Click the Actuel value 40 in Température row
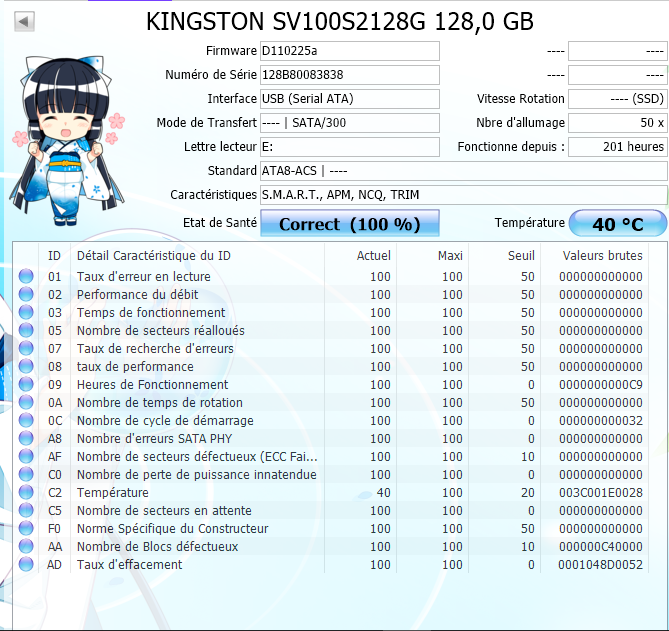Image resolution: width=669 pixels, height=631 pixels. [x=383, y=492]
